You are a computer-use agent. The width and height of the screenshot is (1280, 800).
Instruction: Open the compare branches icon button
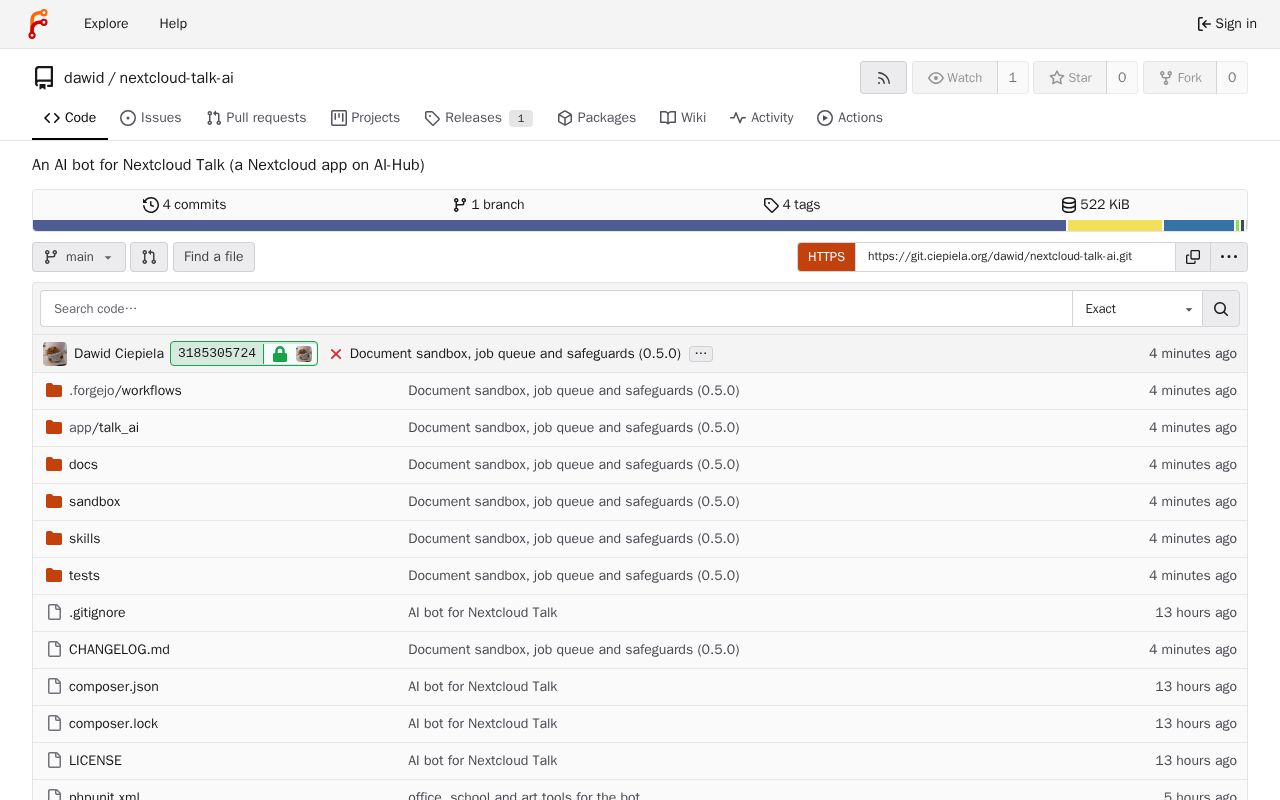(x=149, y=257)
